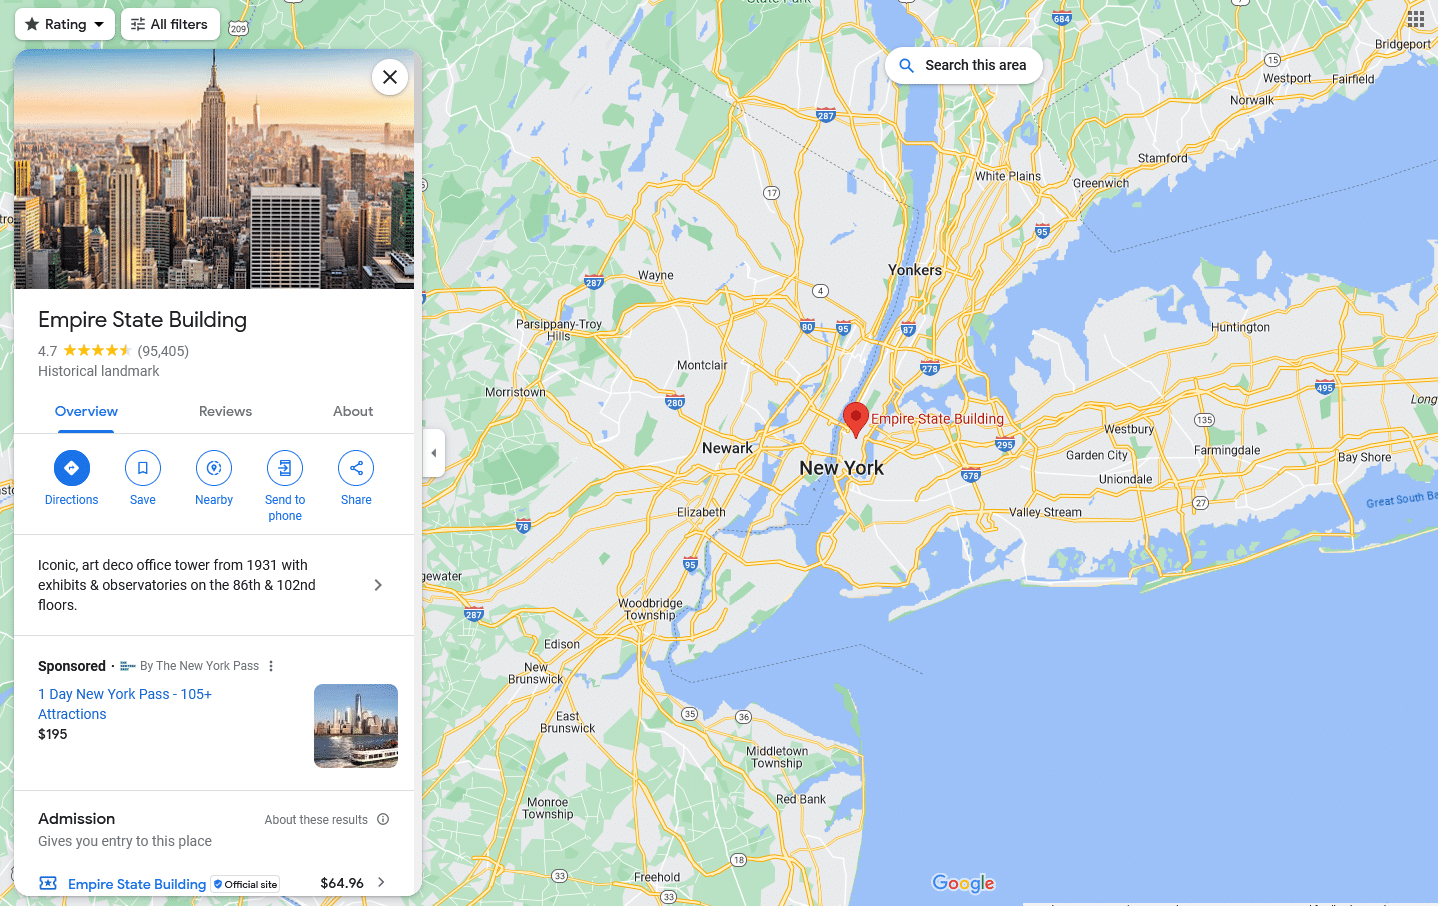Switch to the Reviews tab

[225, 411]
